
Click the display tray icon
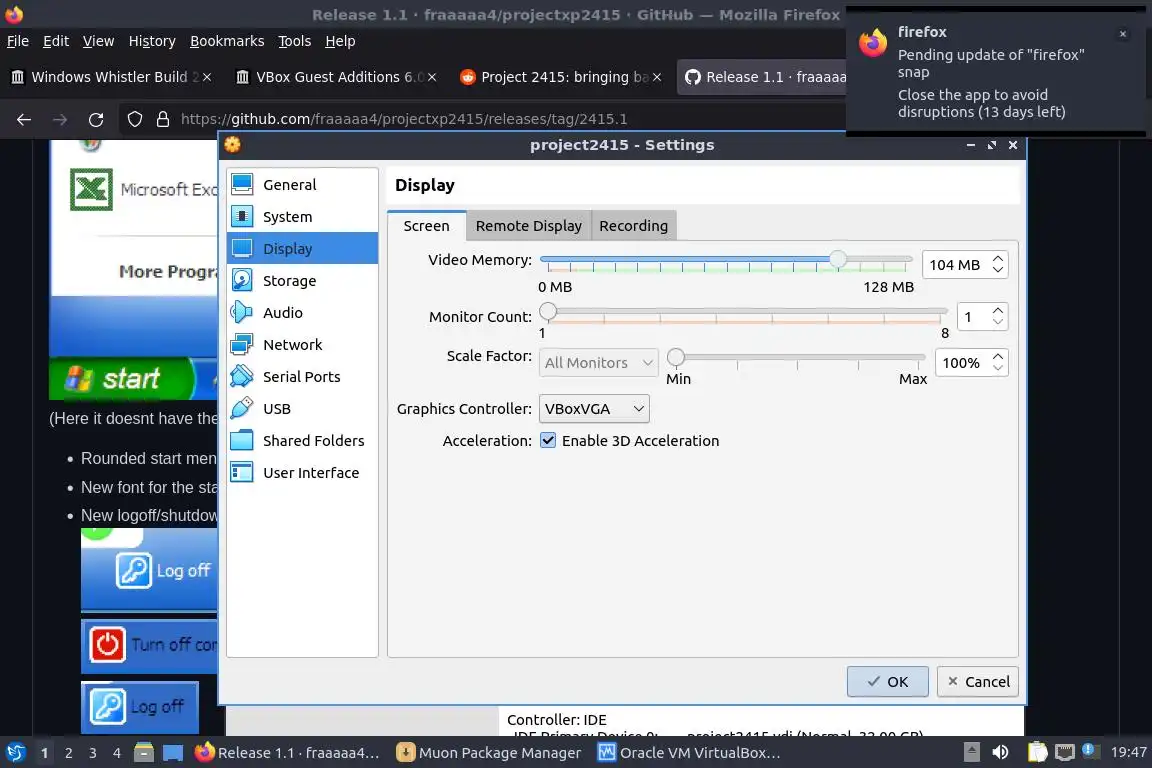pyautogui.click(x=1065, y=752)
